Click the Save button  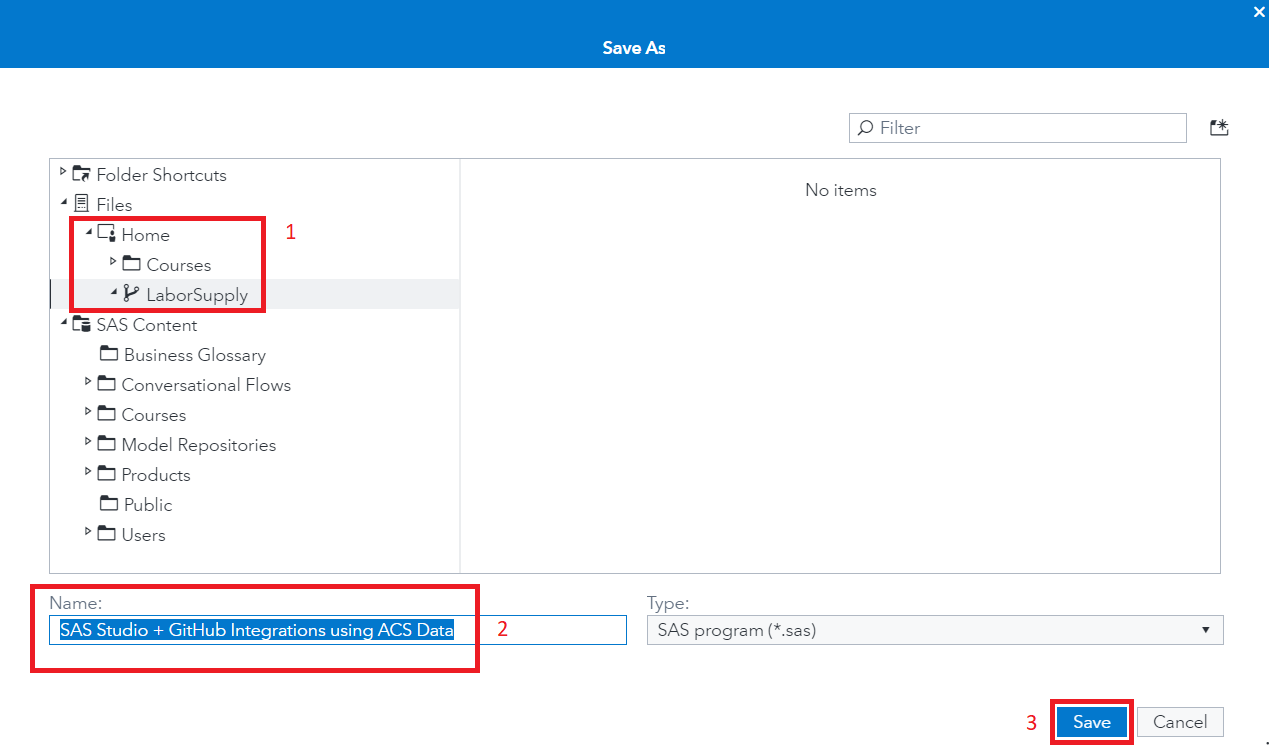click(x=1091, y=721)
